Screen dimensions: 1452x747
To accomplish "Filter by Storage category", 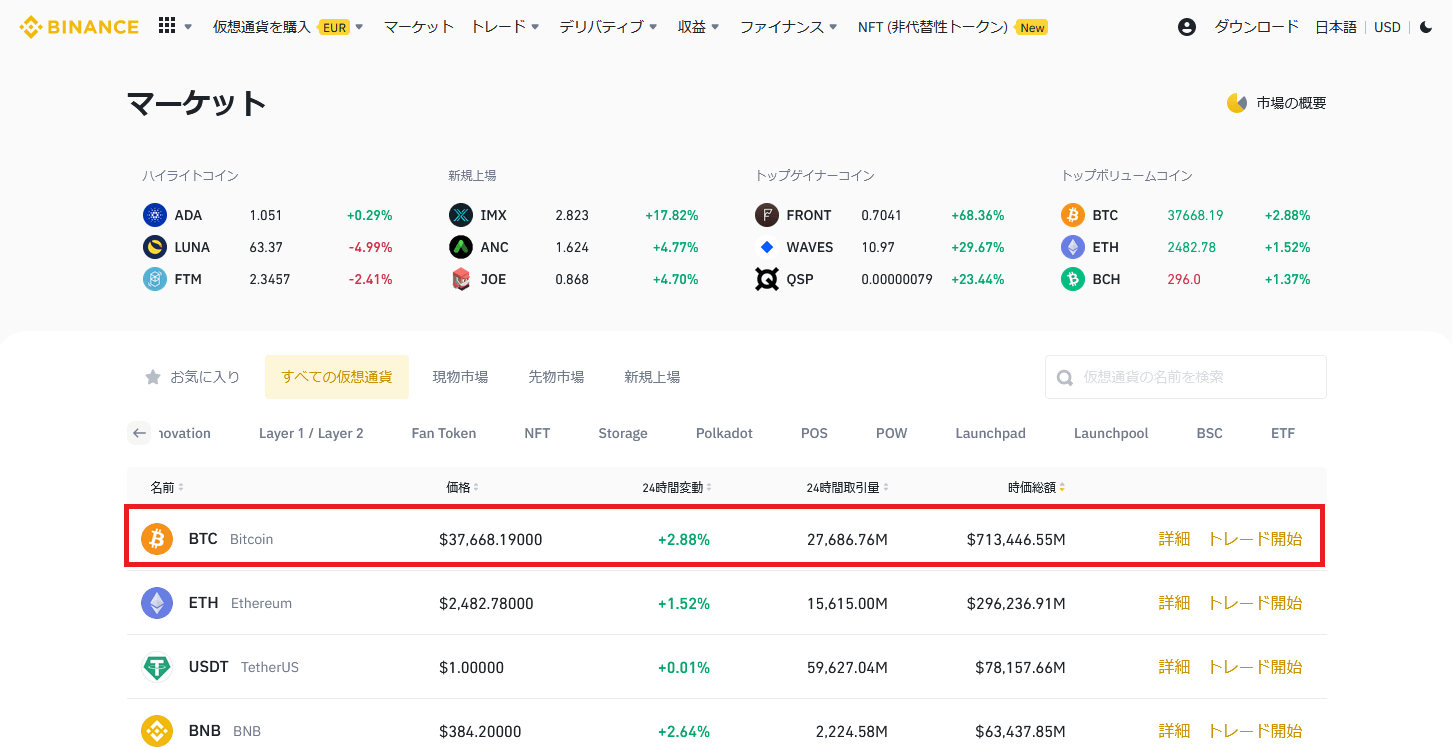I will (x=623, y=433).
